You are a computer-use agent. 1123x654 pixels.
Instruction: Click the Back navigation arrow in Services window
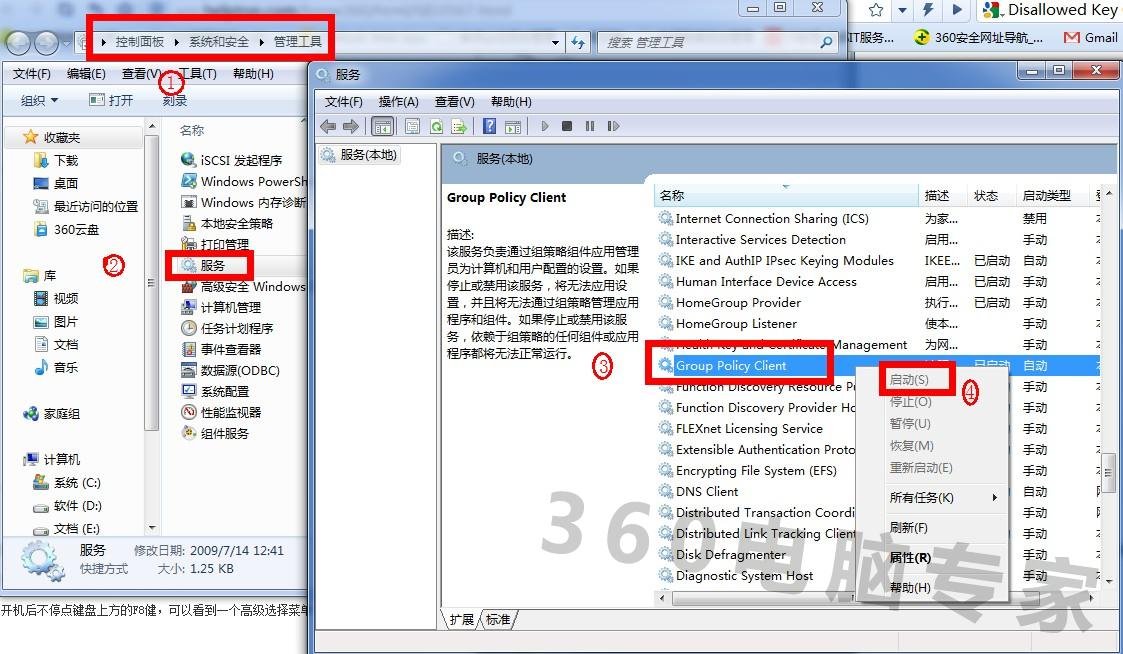click(327, 126)
